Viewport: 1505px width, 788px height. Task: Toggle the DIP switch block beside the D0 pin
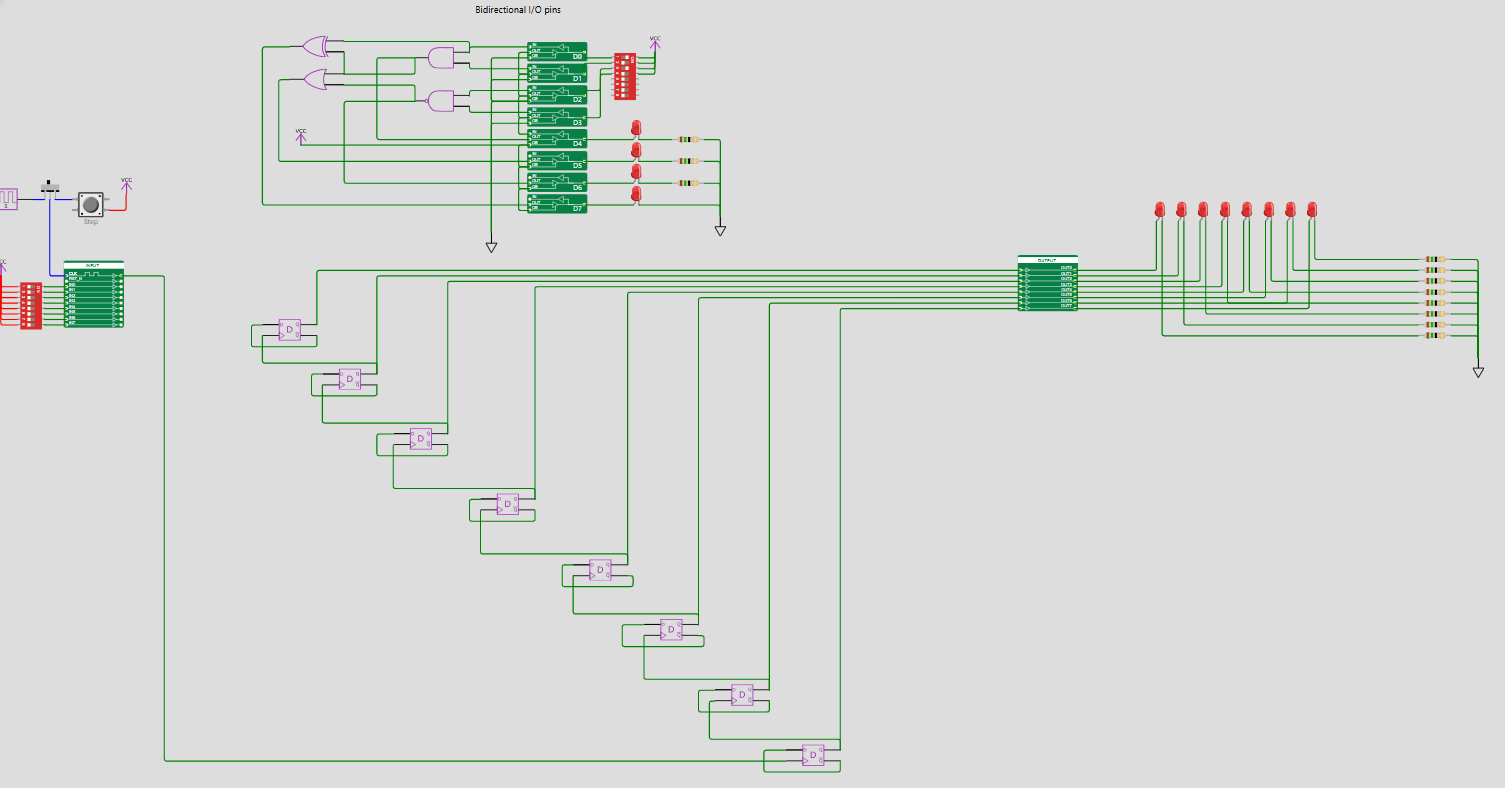tap(624, 76)
